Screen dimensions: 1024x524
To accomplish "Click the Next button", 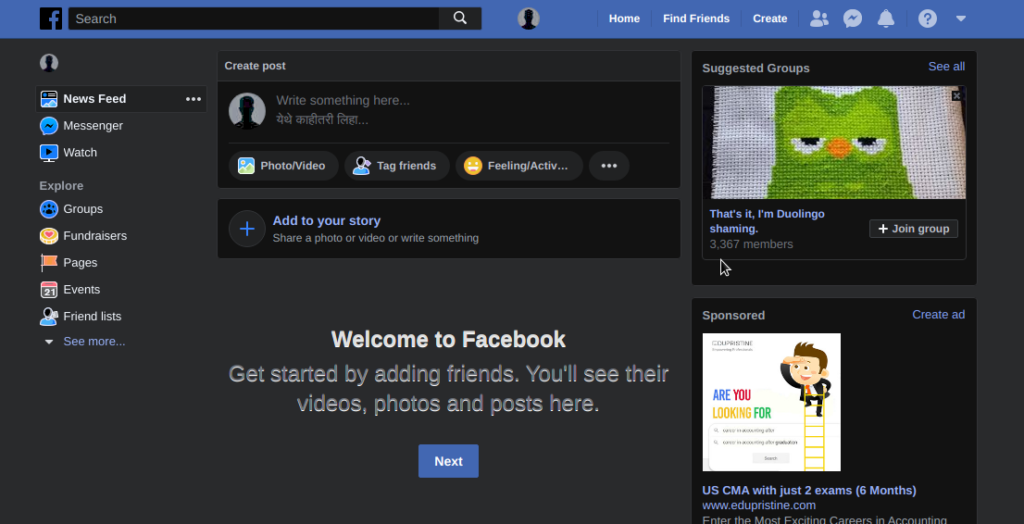I will (449, 461).
